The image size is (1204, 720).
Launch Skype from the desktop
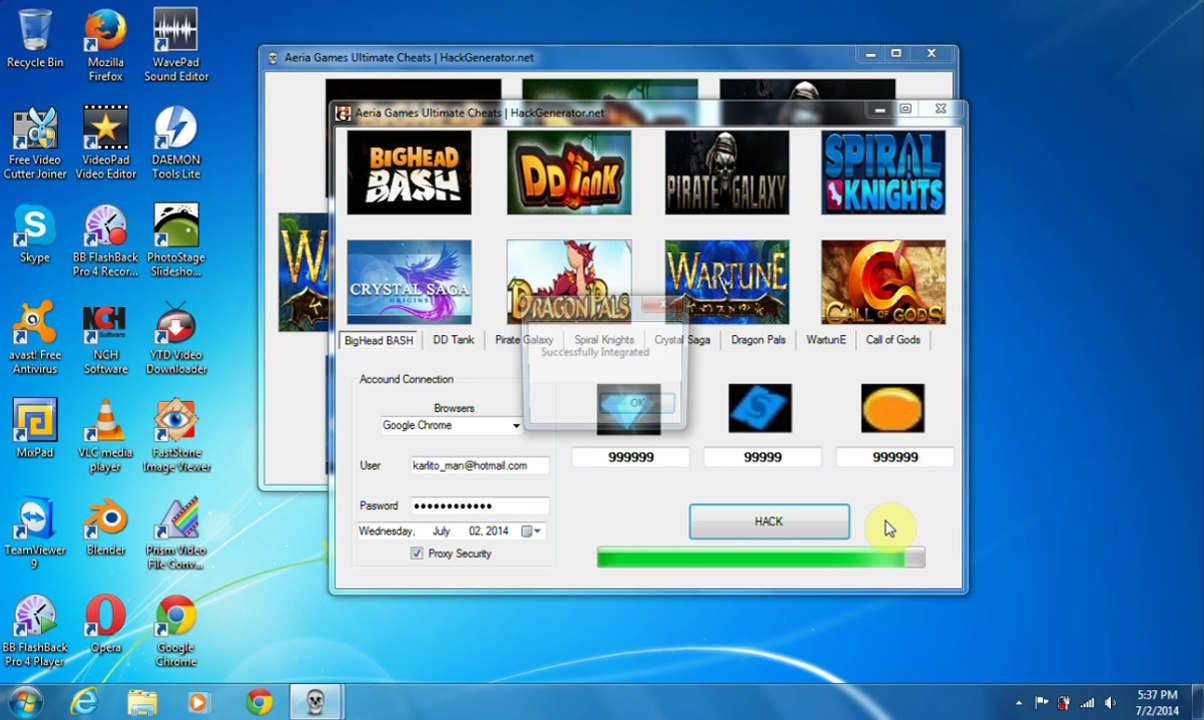coord(34,234)
